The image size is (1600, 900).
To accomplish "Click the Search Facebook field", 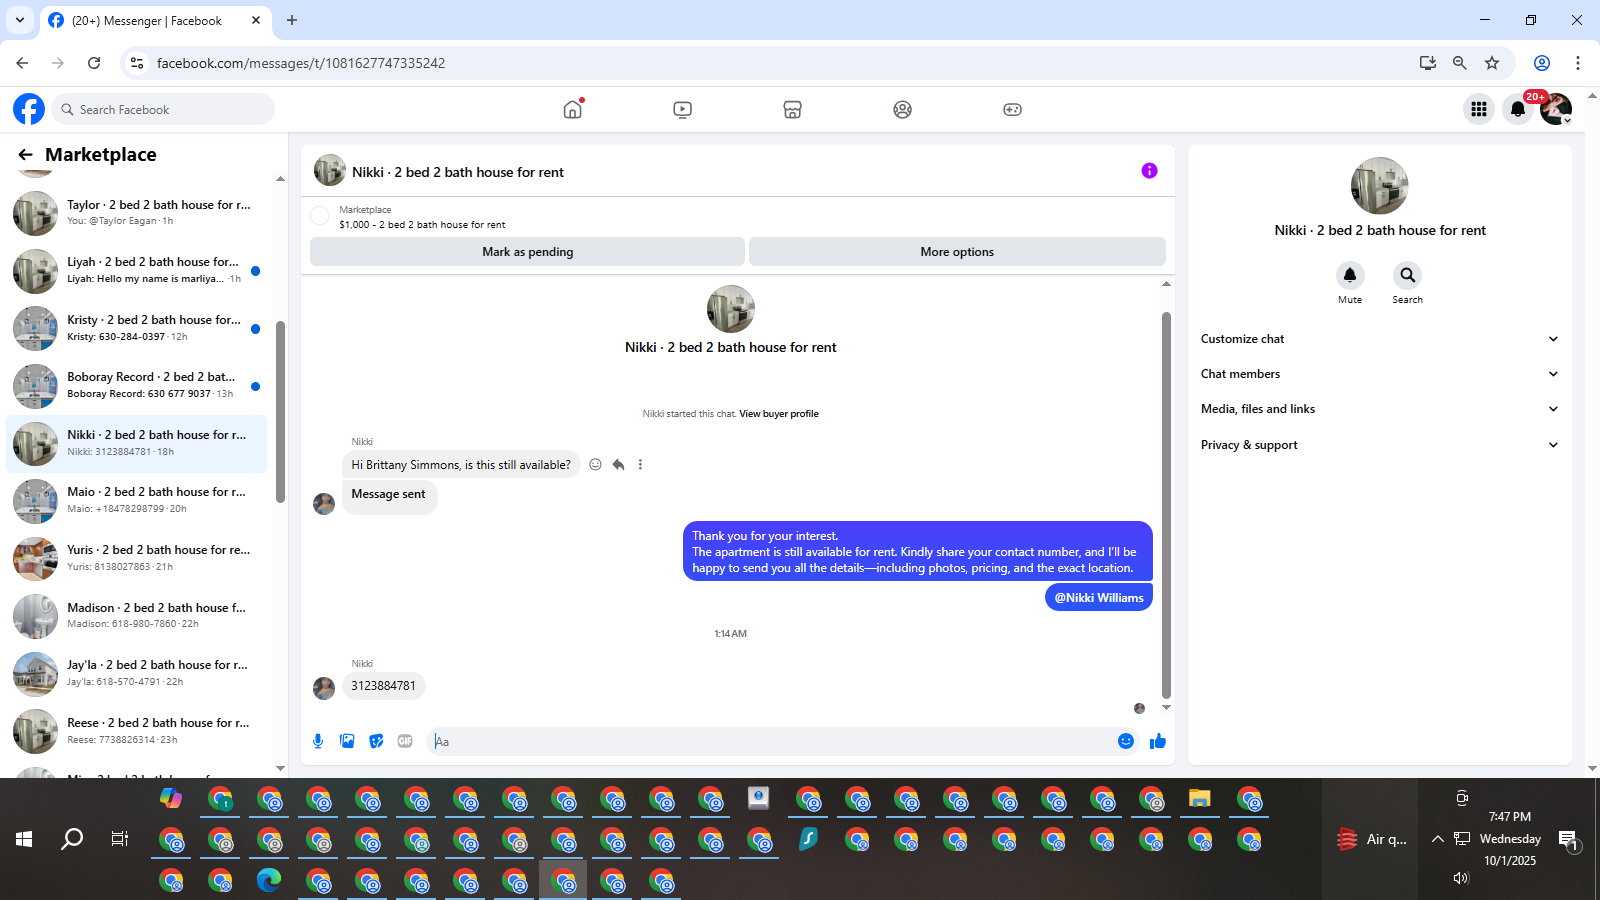I will (162, 109).
